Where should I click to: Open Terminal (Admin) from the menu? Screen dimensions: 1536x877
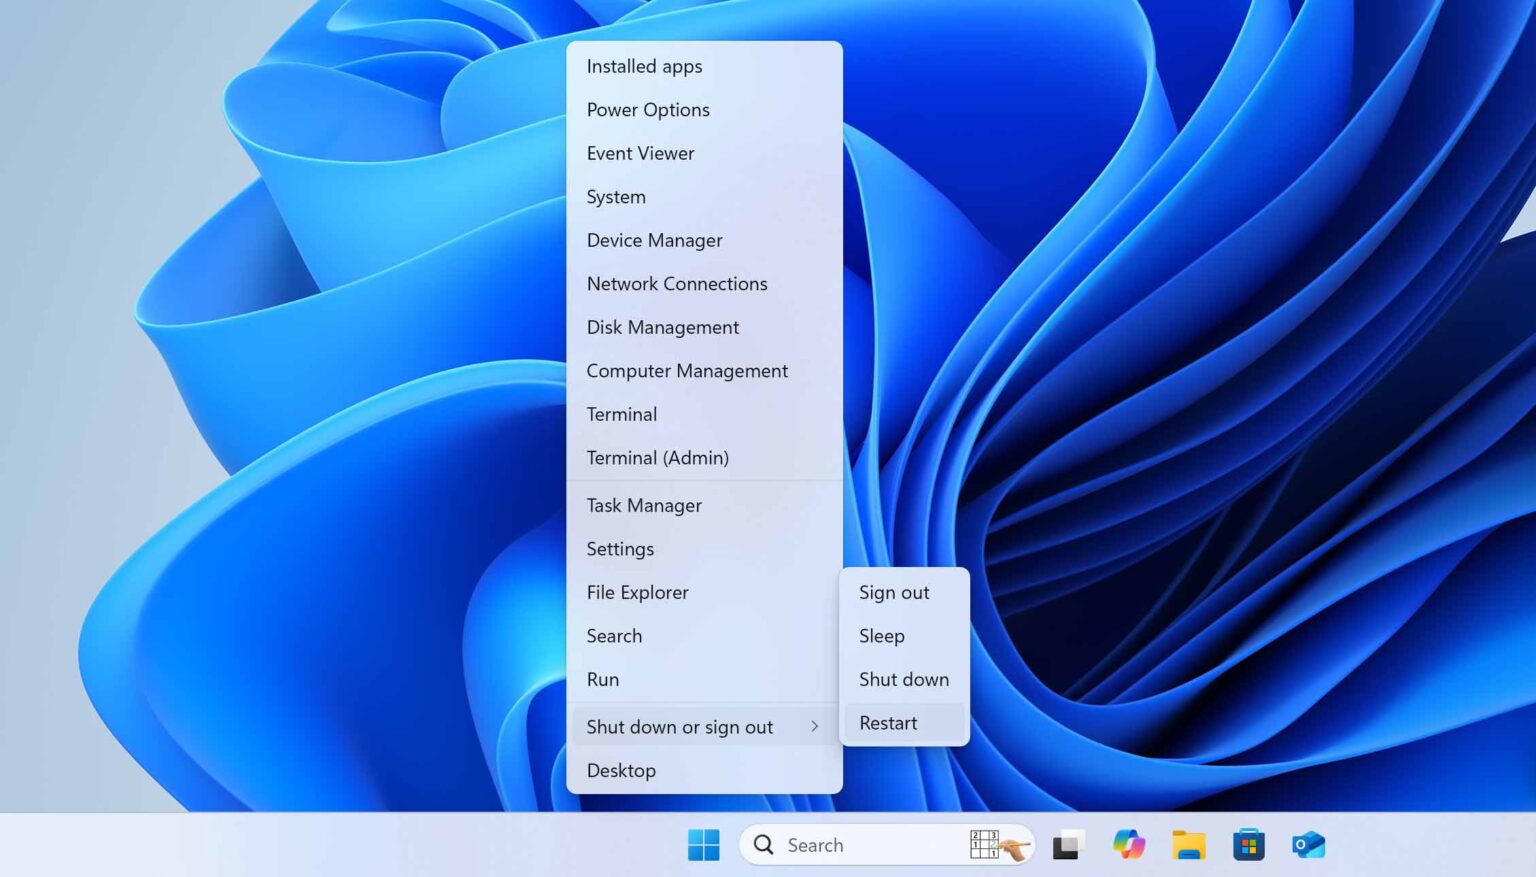pos(657,458)
